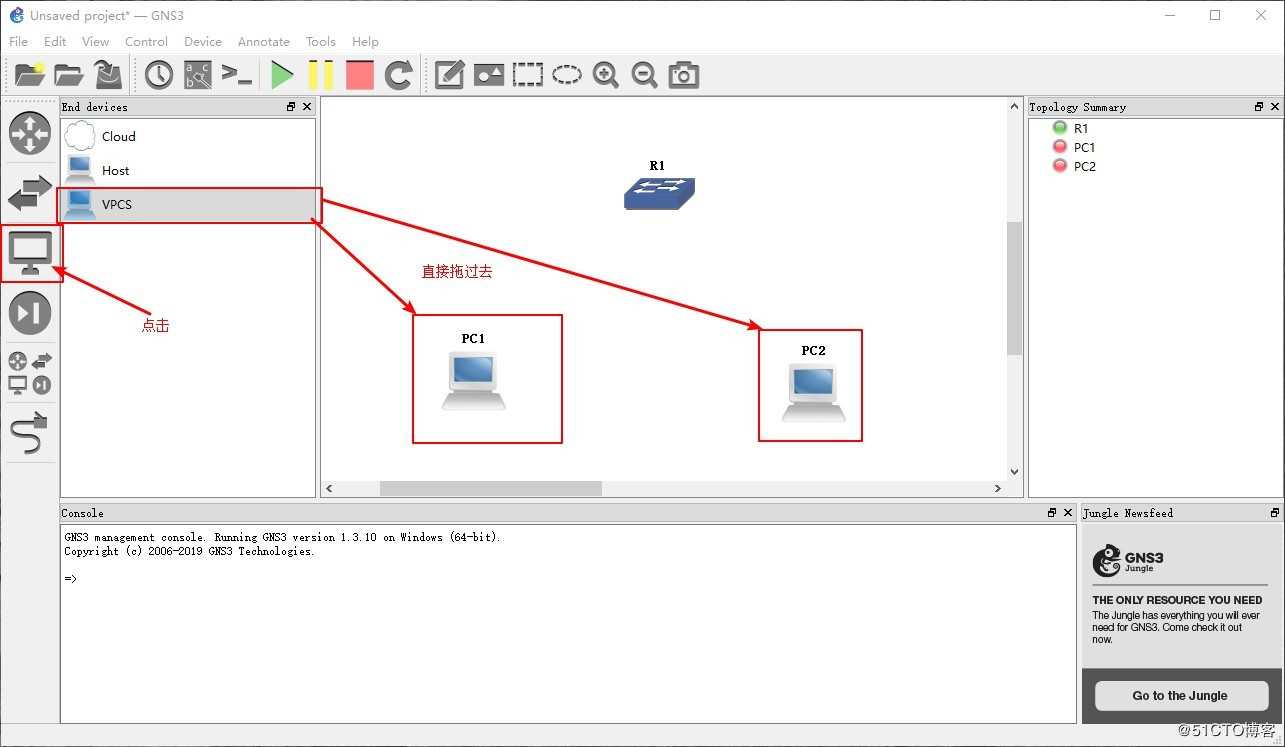Open the File menu
The width and height of the screenshot is (1285, 747).
[18, 42]
